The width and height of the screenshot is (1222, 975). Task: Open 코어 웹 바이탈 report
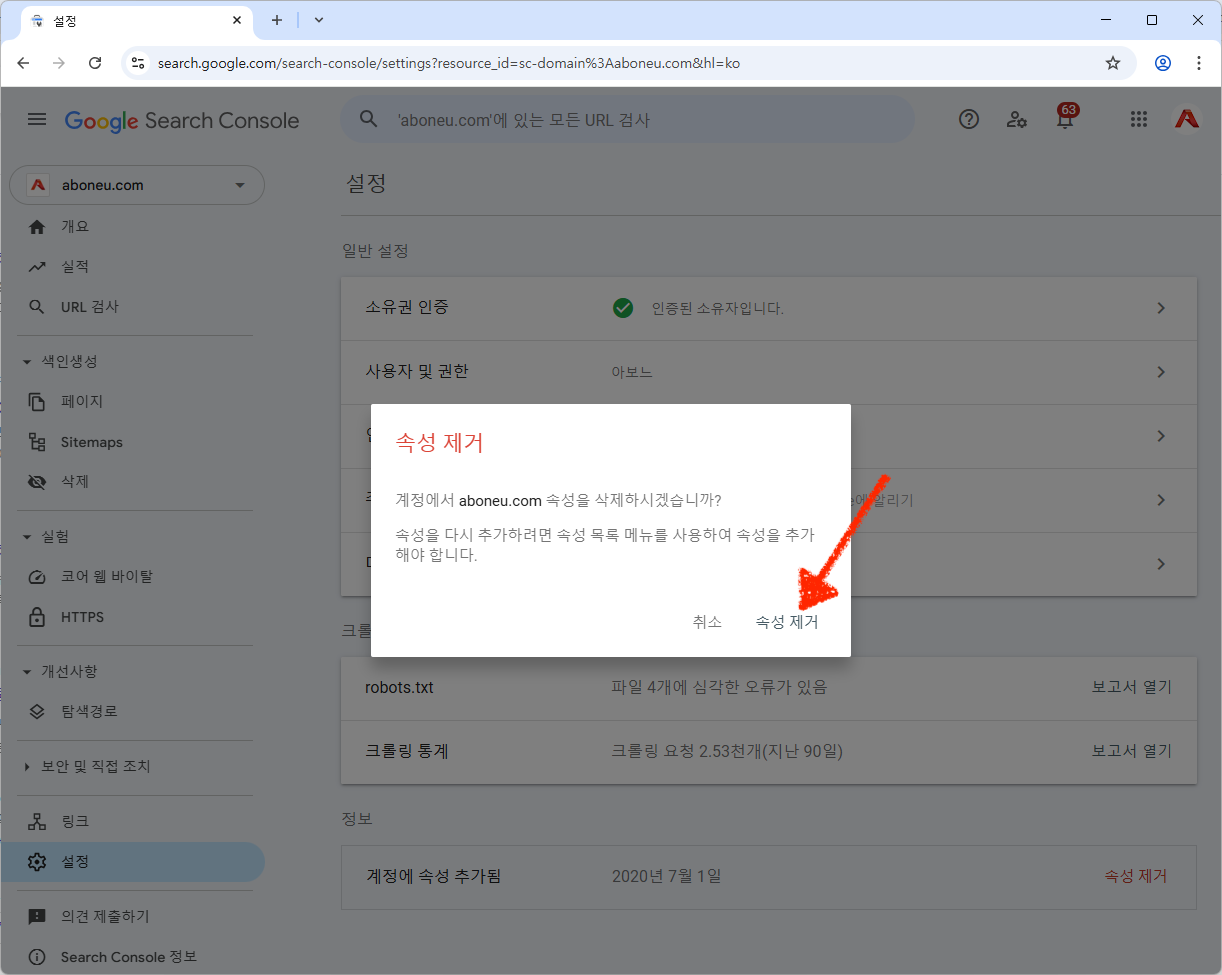pos(107,577)
